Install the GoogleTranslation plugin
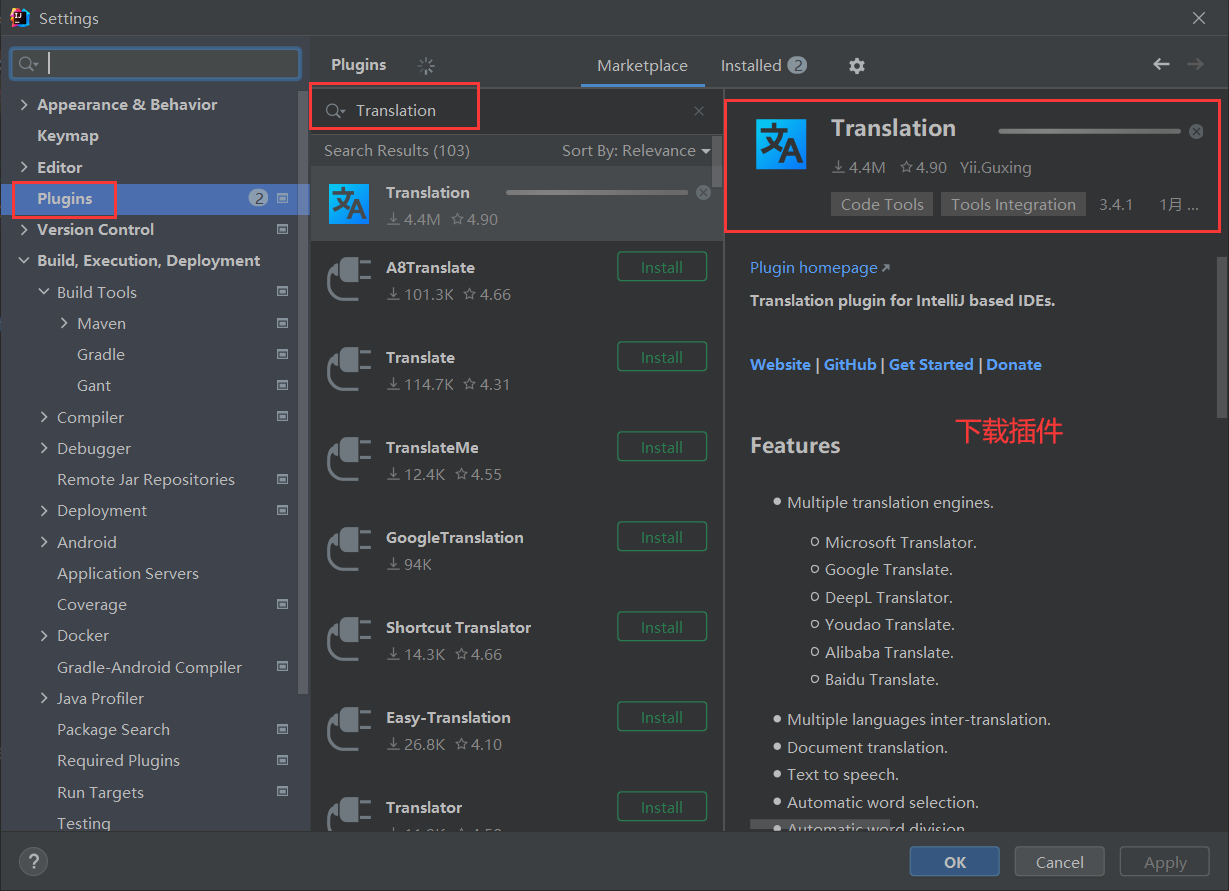 click(x=662, y=537)
